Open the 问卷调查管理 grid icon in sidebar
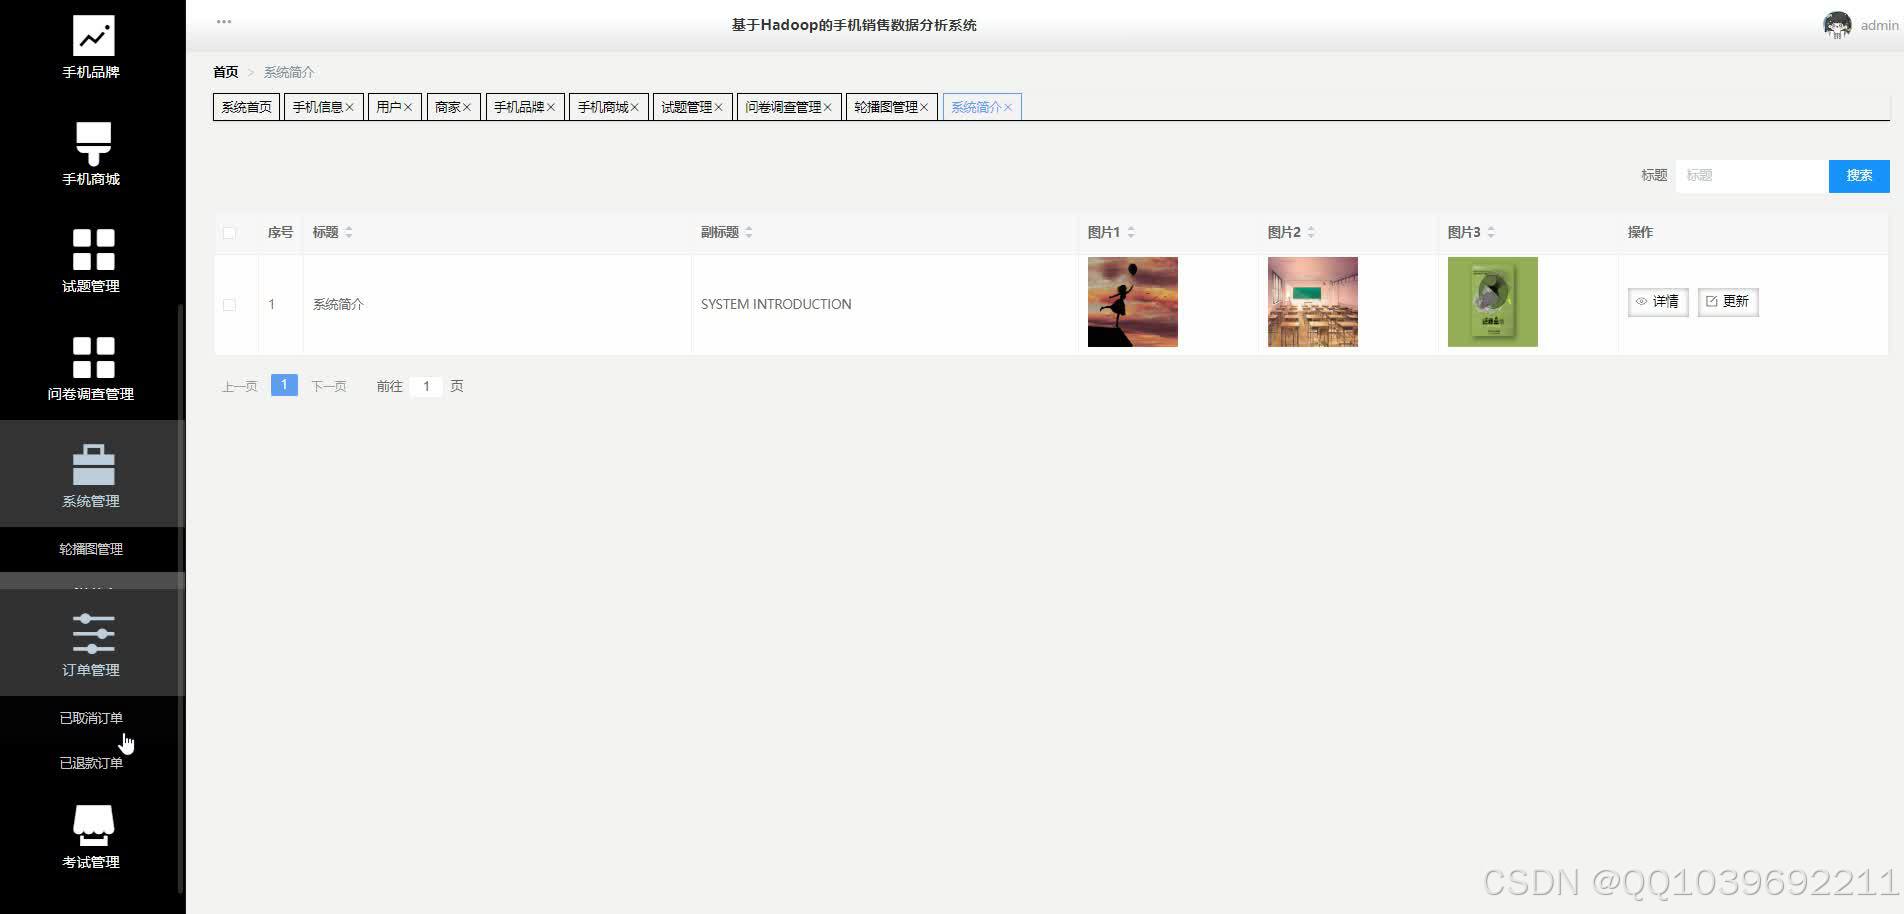This screenshot has width=1904, height=914. 93,357
